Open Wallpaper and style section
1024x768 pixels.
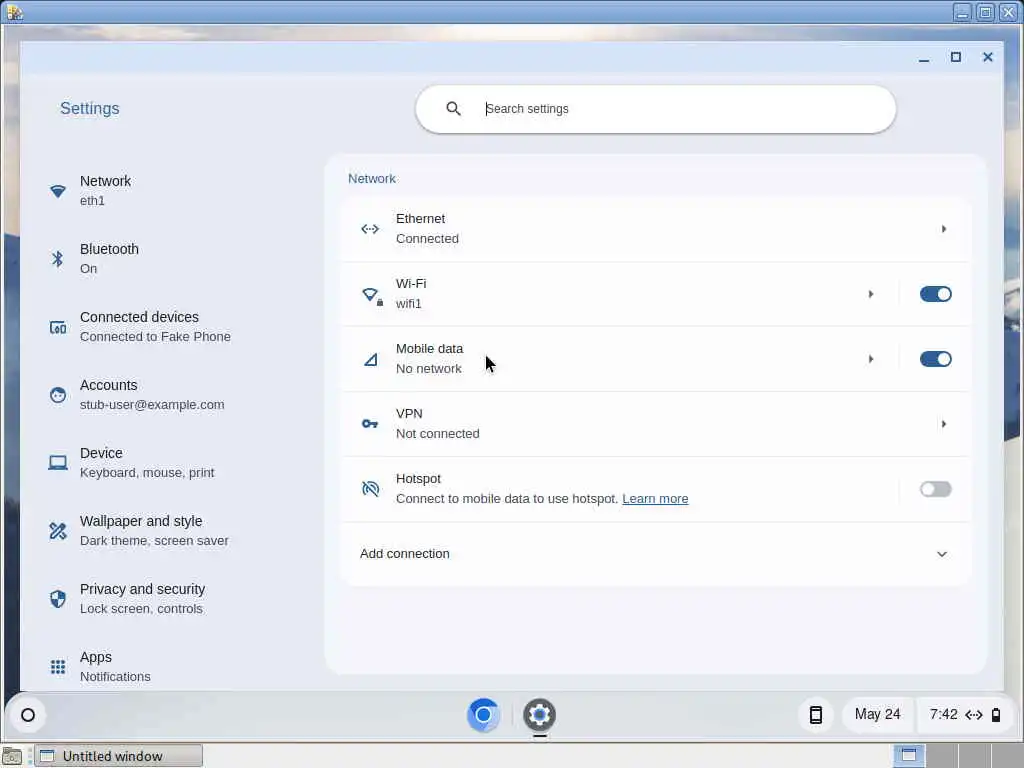click(172, 530)
